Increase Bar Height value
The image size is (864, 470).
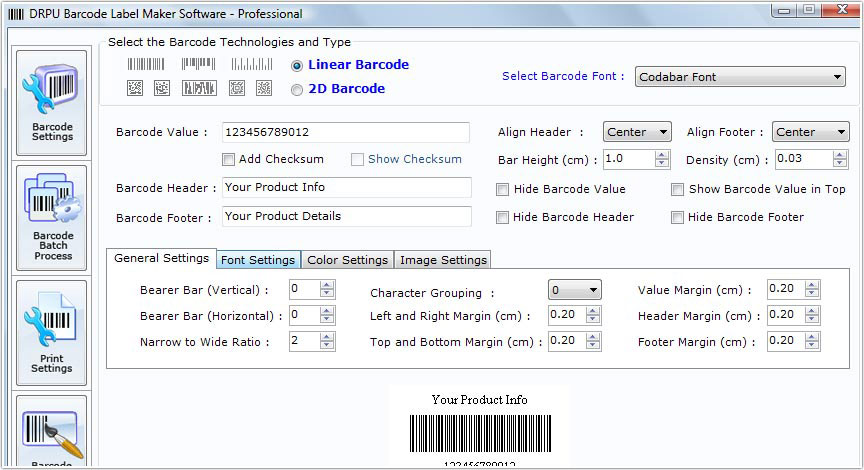pos(662,155)
